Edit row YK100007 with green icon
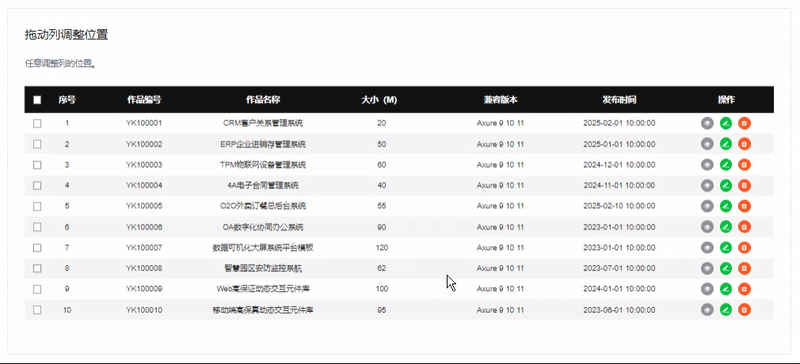The image size is (800, 364). click(x=726, y=248)
